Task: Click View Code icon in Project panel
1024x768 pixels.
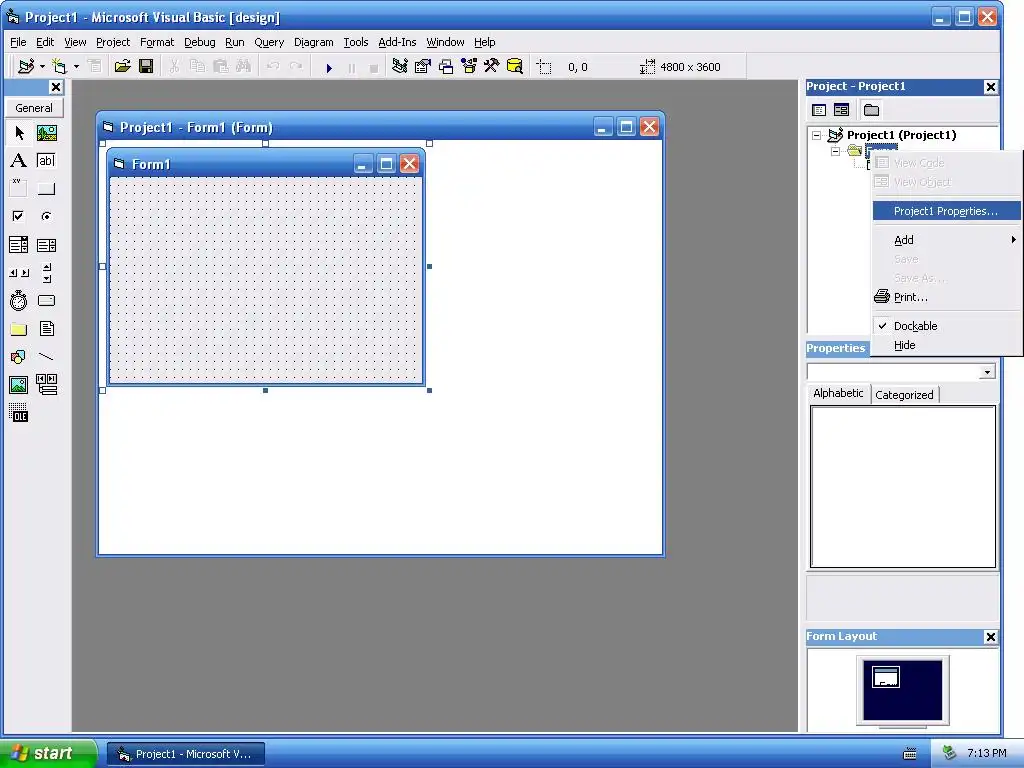Action: tap(819, 110)
